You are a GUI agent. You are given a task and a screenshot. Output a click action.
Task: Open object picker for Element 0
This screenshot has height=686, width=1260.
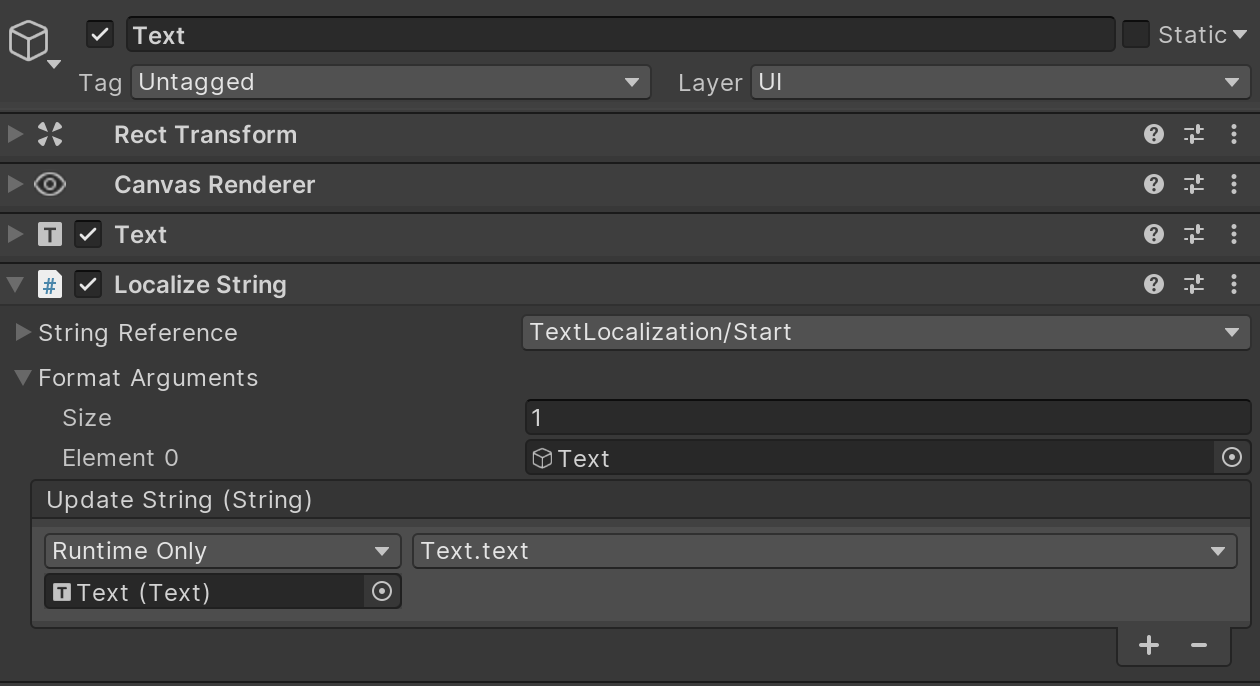[1232, 458]
